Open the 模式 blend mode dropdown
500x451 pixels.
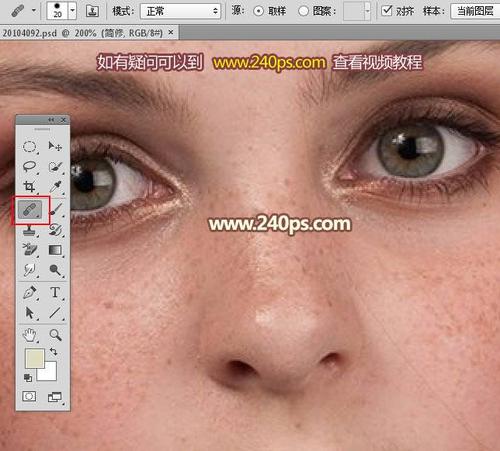pos(180,11)
